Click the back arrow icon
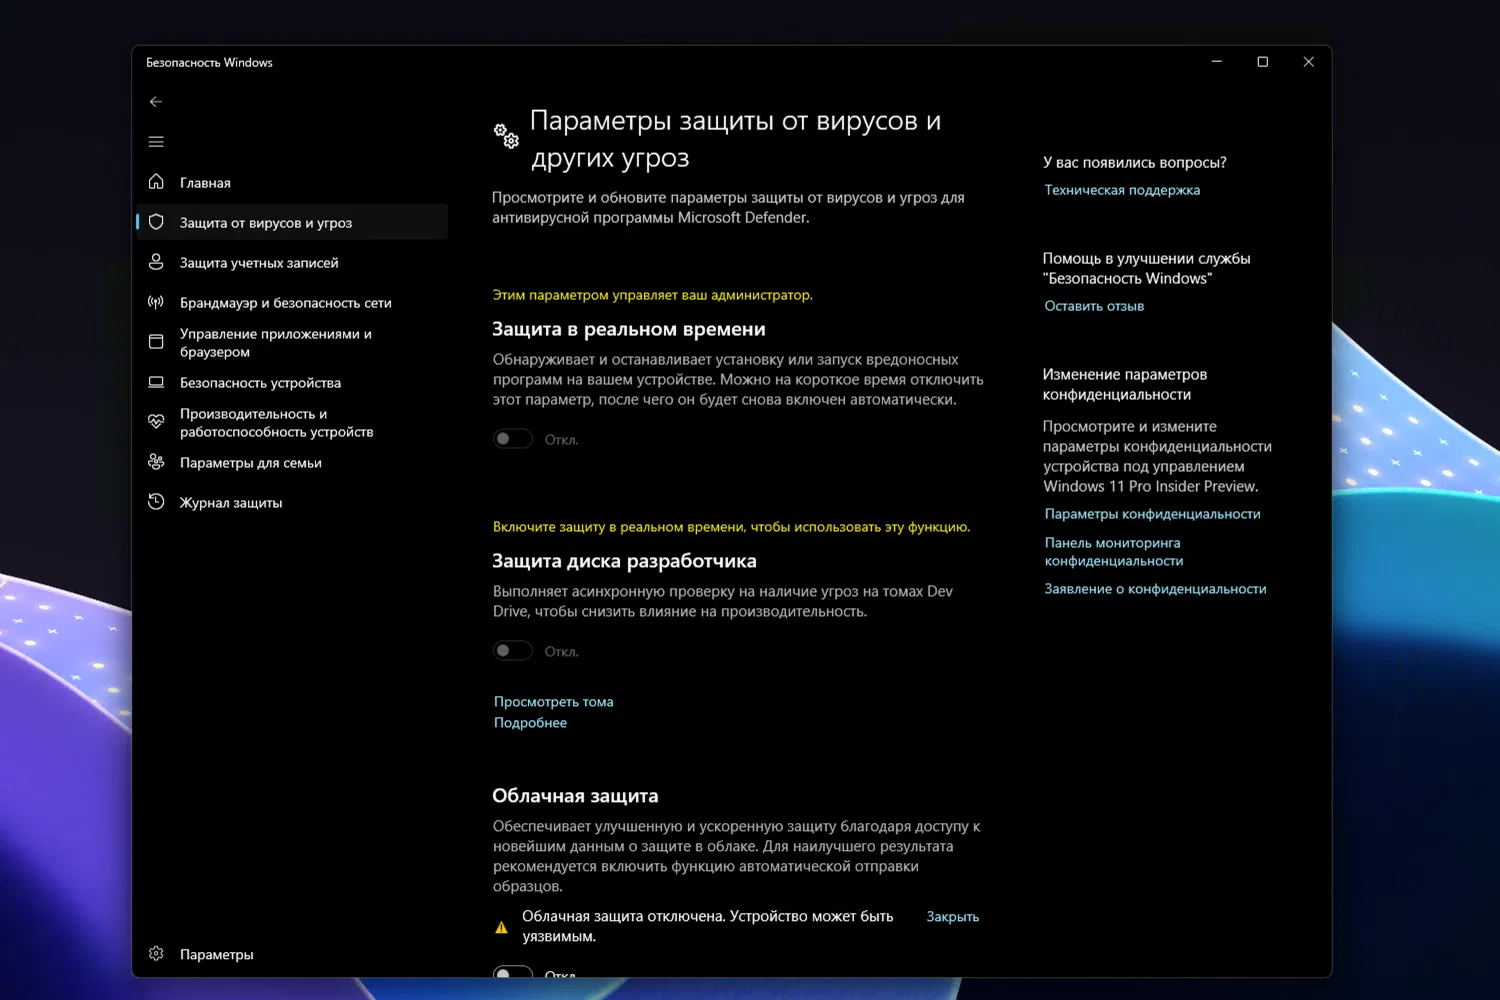 point(156,102)
